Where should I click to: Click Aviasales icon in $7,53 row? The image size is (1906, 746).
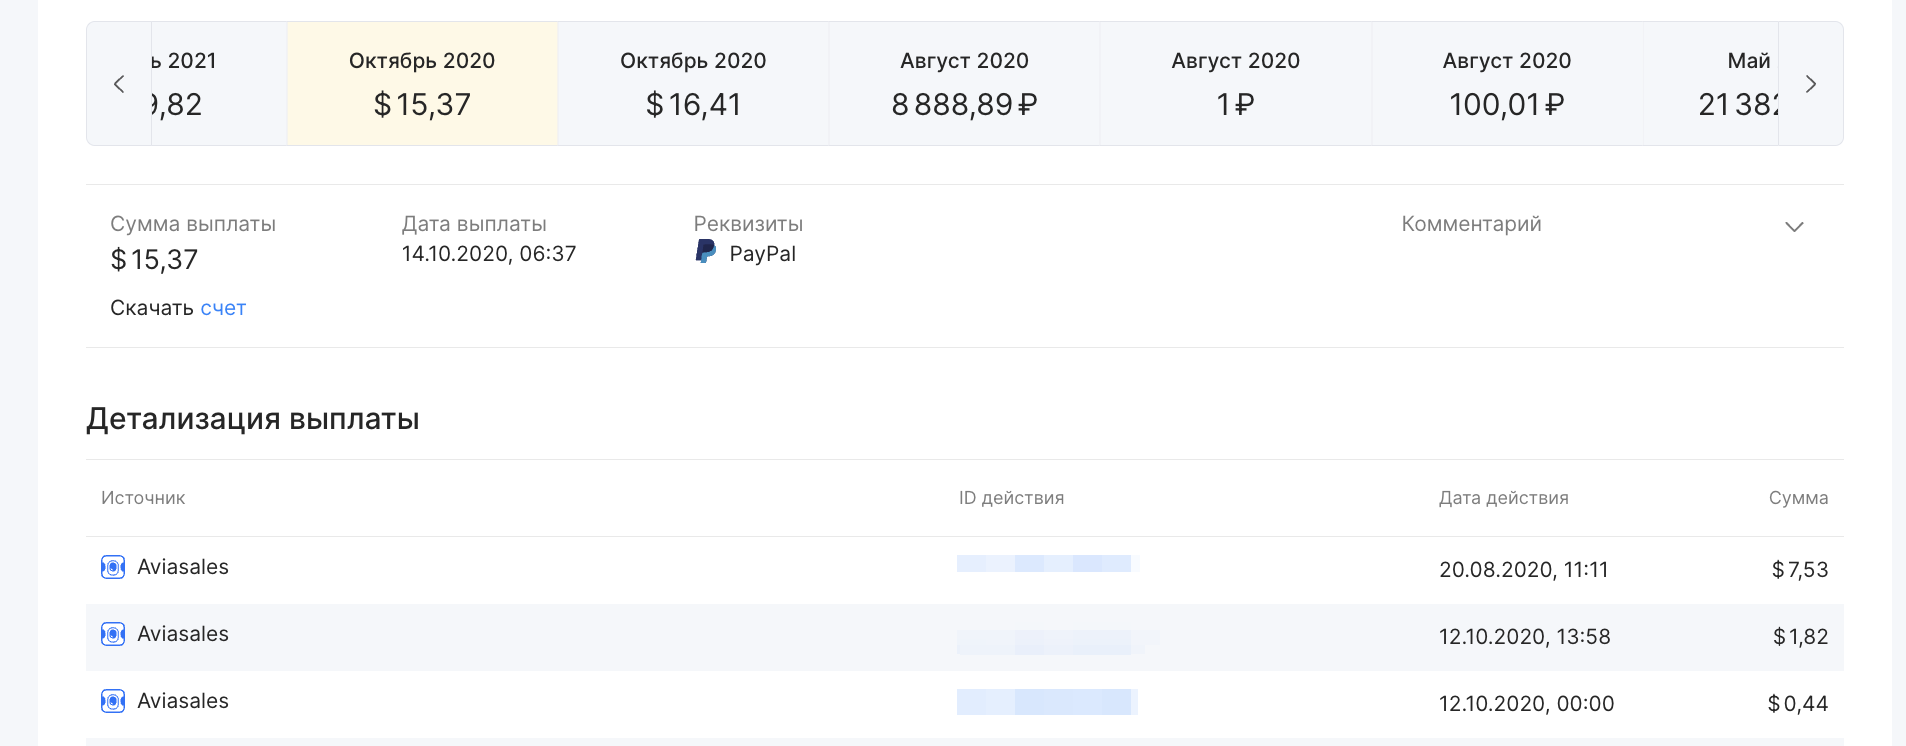point(113,567)
